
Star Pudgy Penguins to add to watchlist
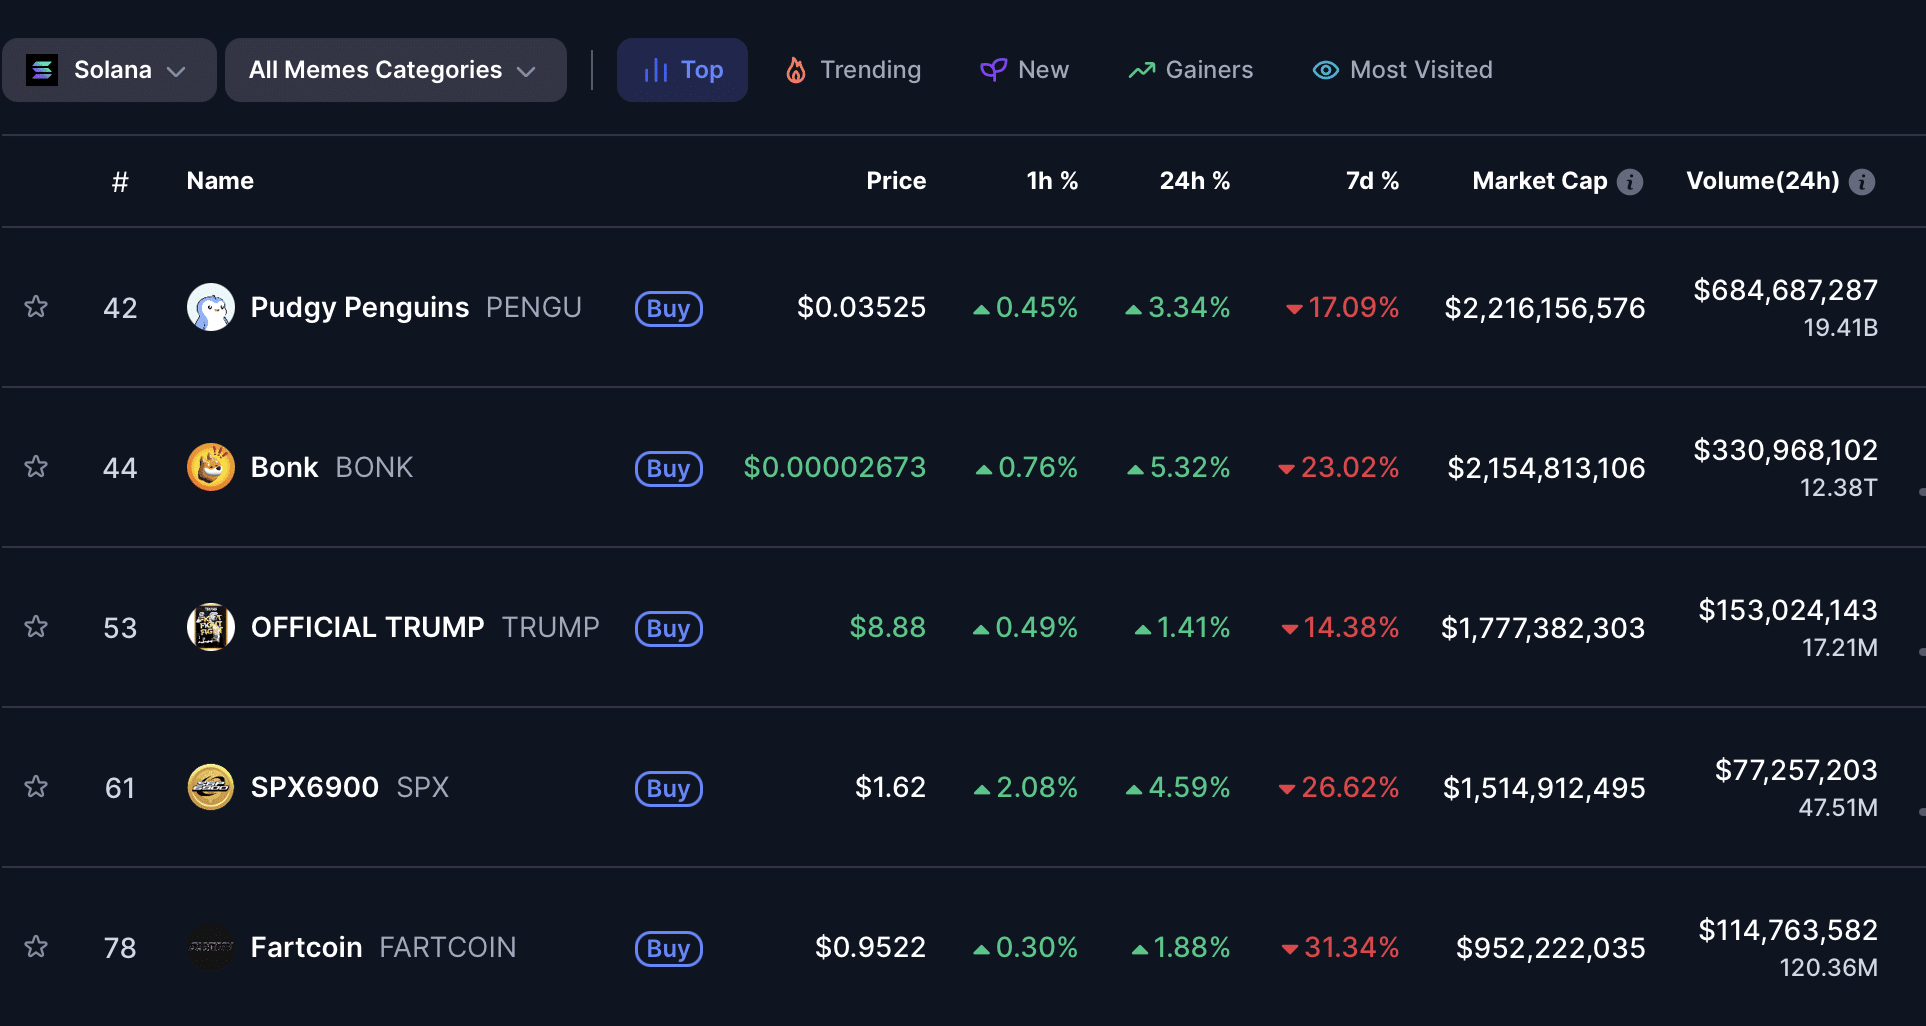(36, 307)
